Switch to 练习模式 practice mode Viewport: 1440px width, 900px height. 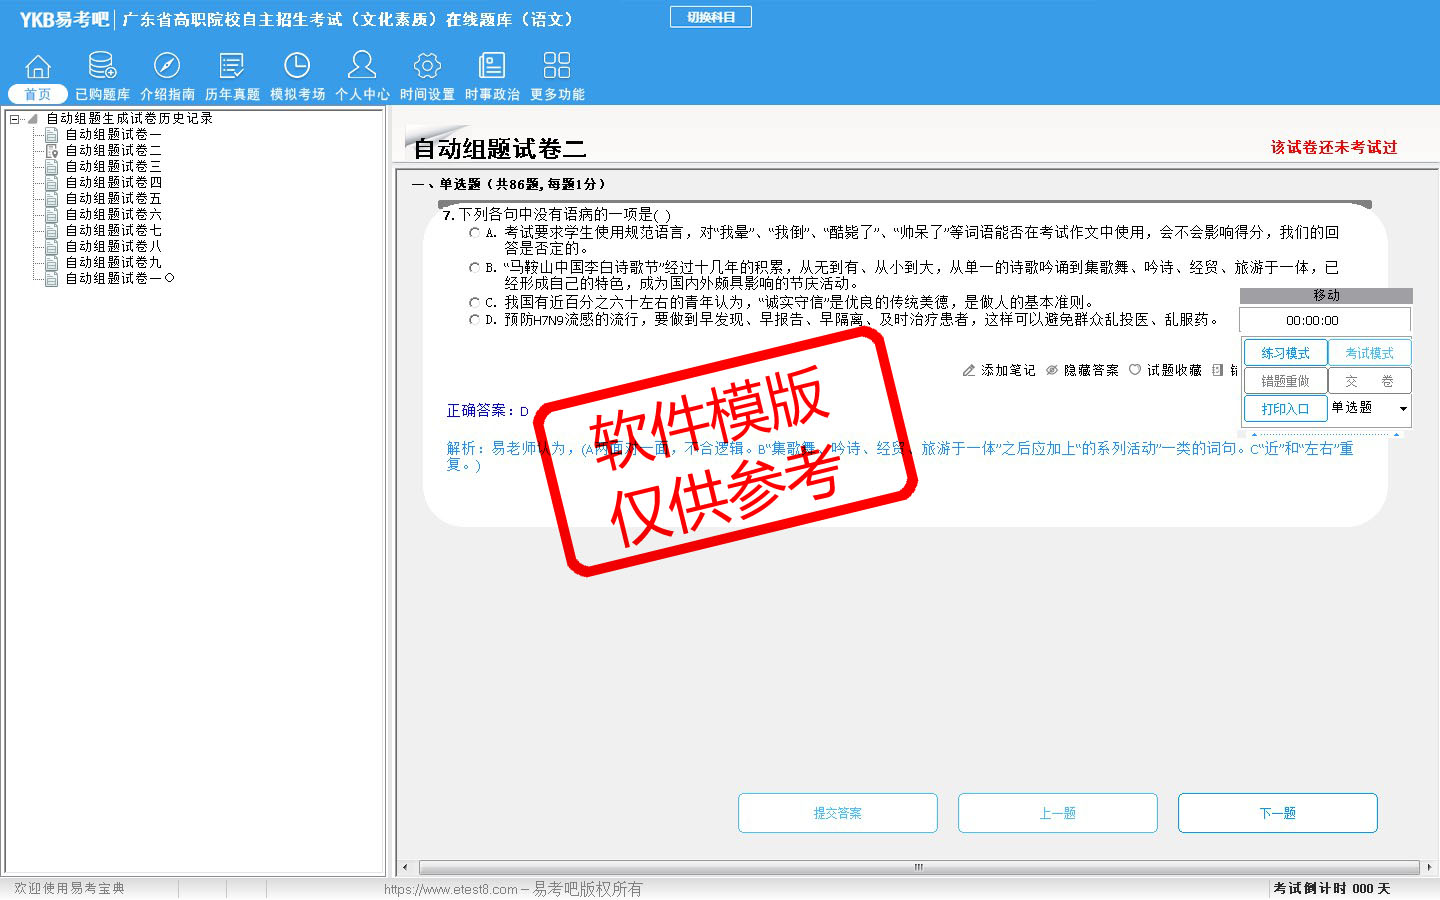point(1285,353)
